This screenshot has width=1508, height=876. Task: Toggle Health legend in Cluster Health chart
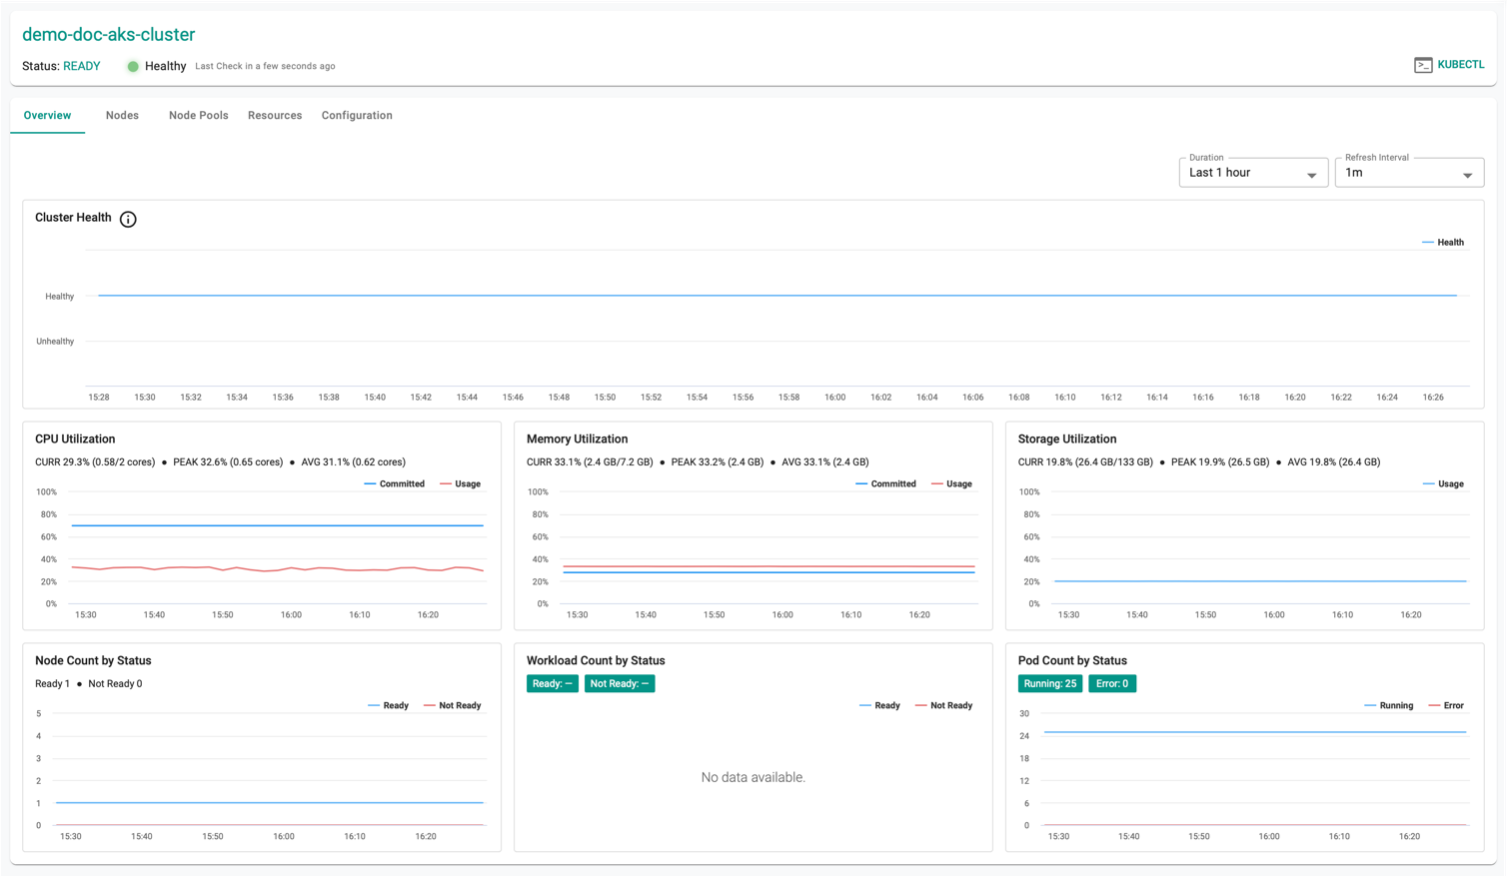pos(1443,242)
